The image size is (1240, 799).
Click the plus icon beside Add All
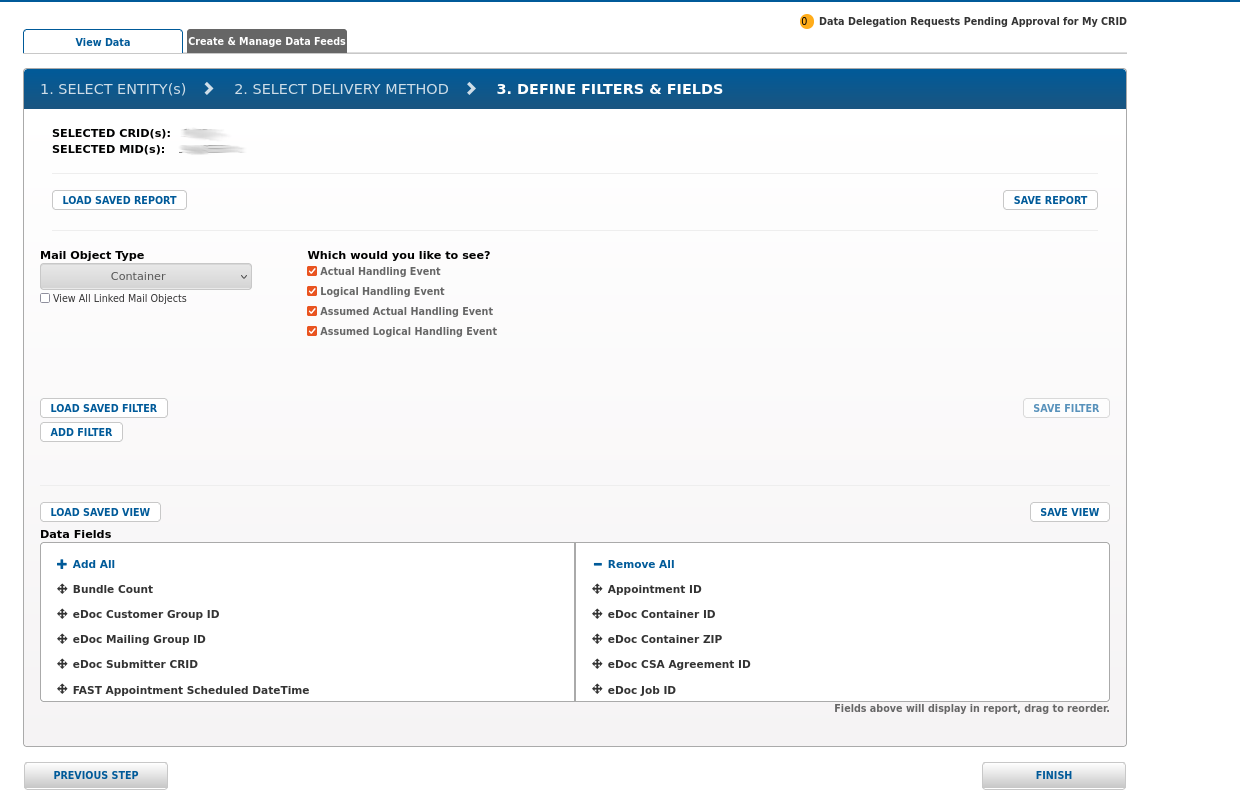(x=62, y=565)
